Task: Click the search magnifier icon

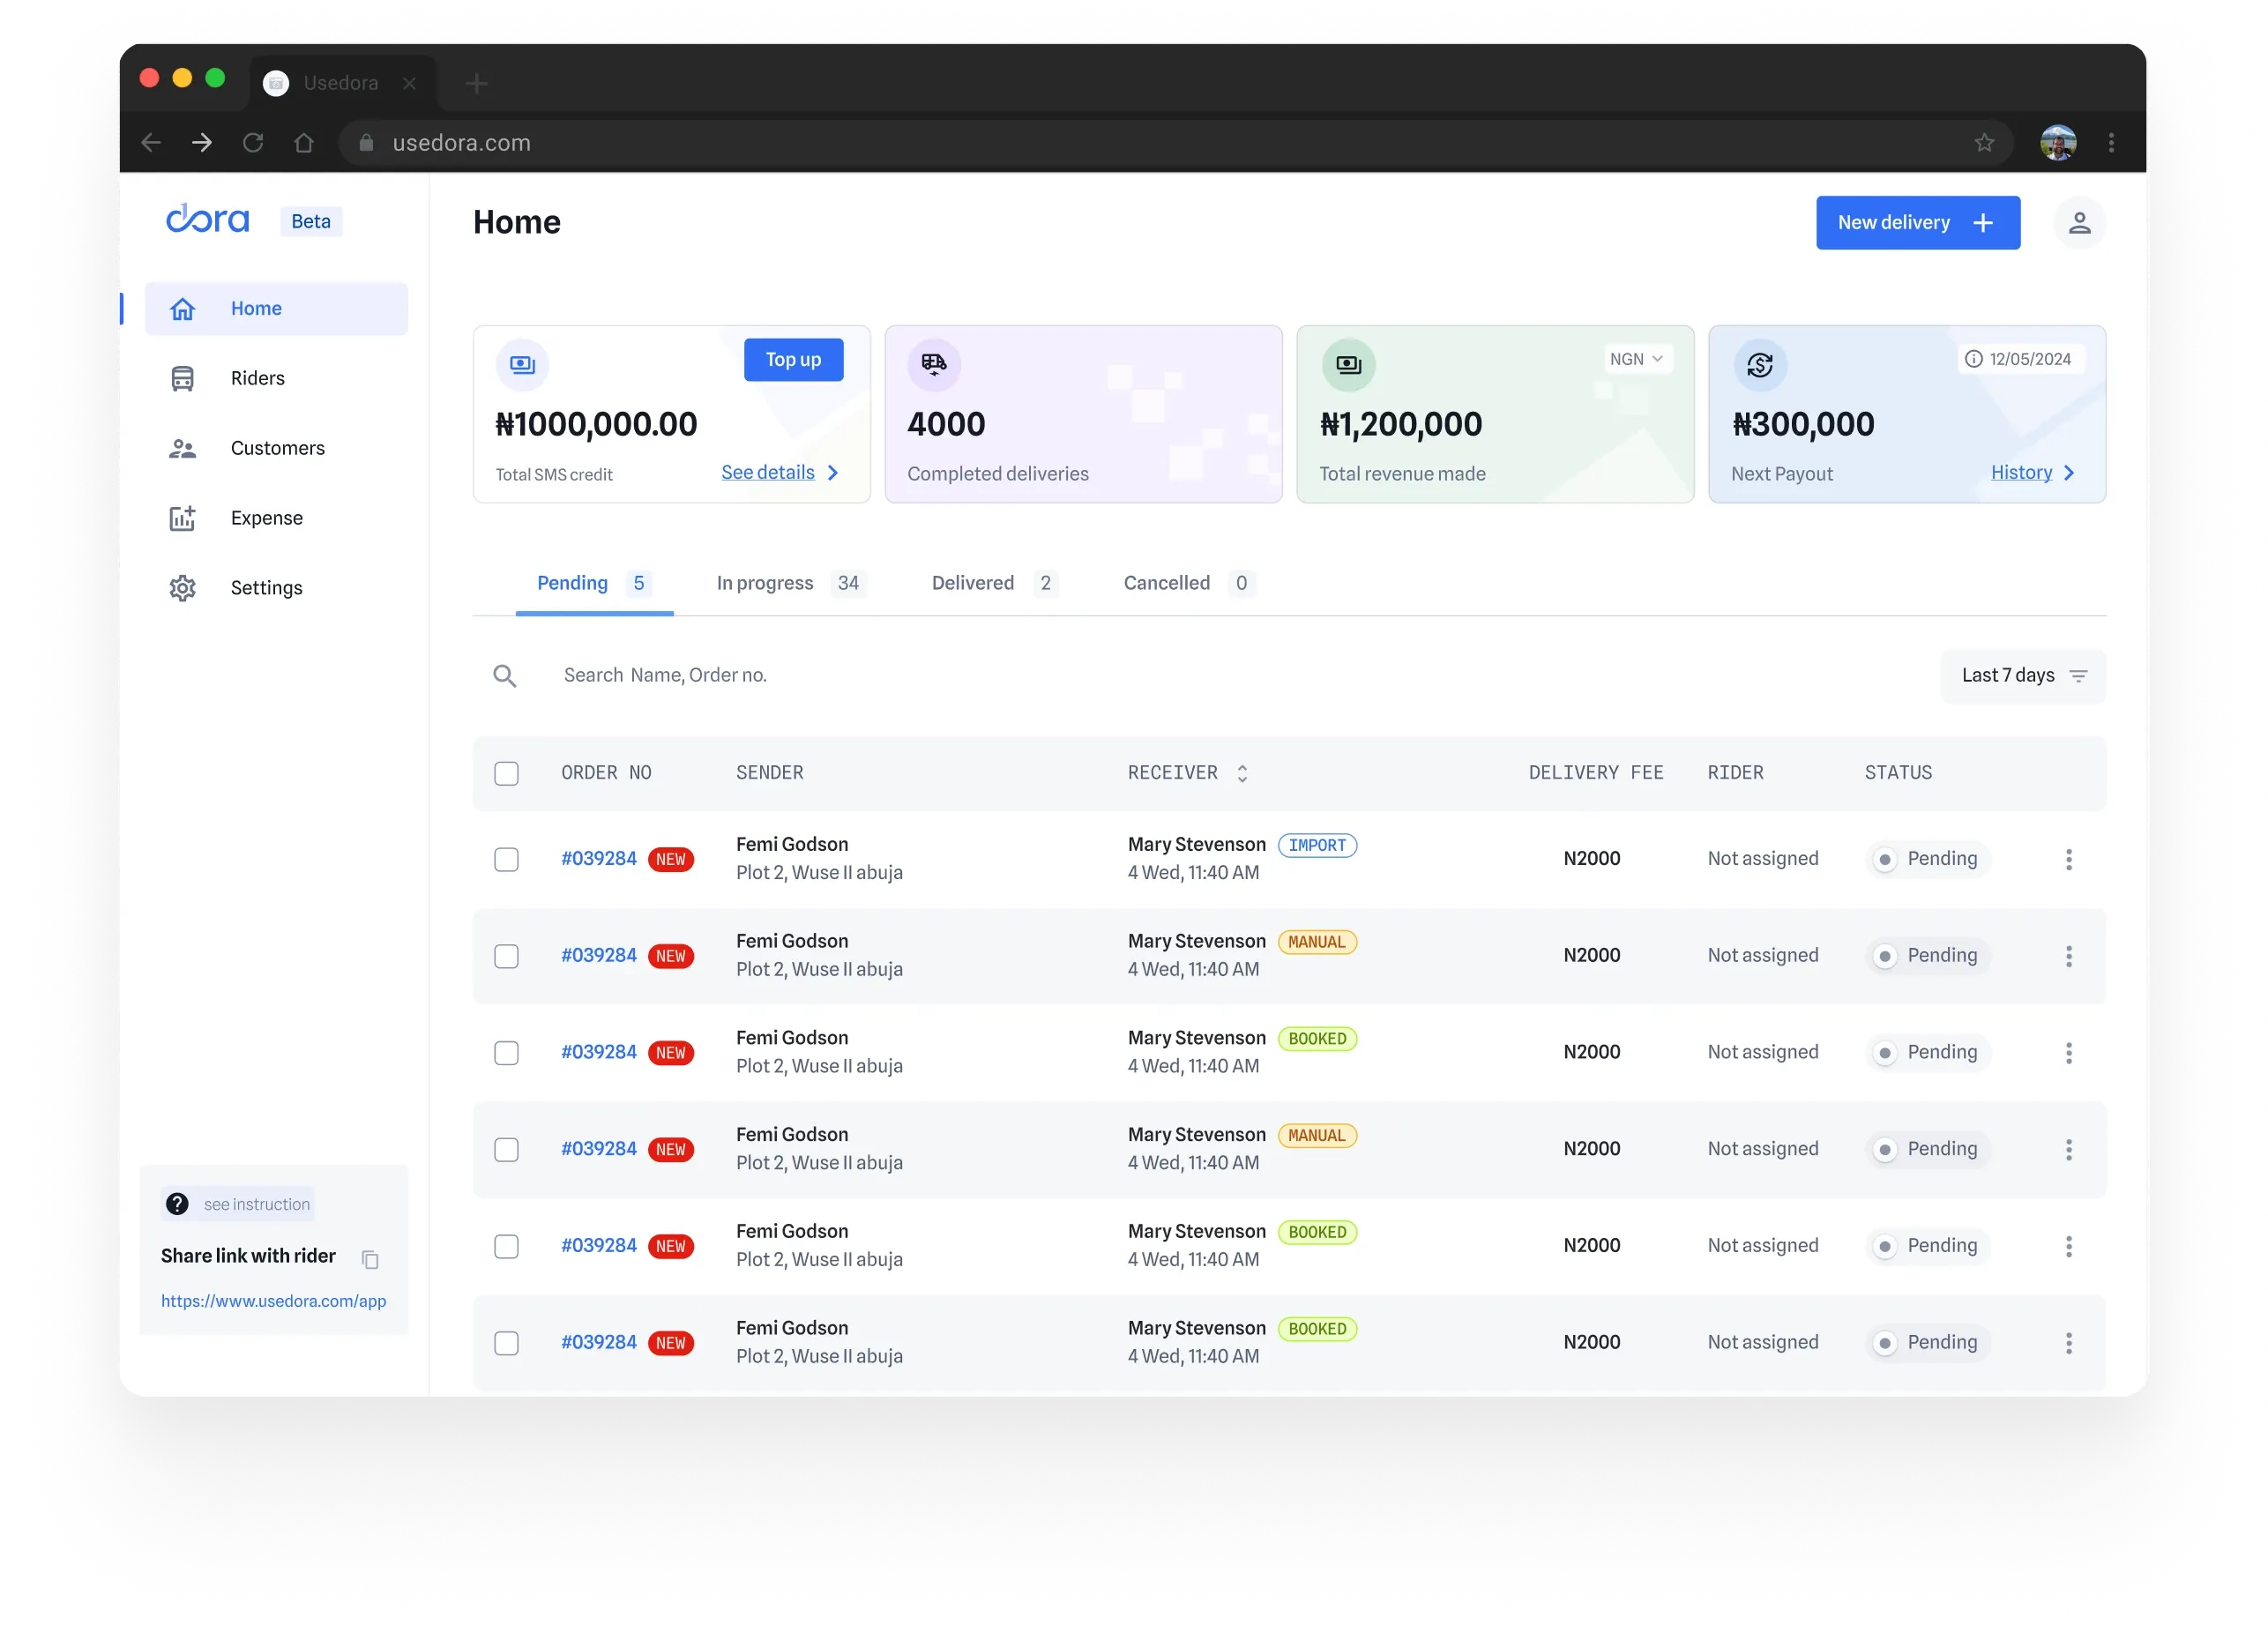Action: point(505,675)
